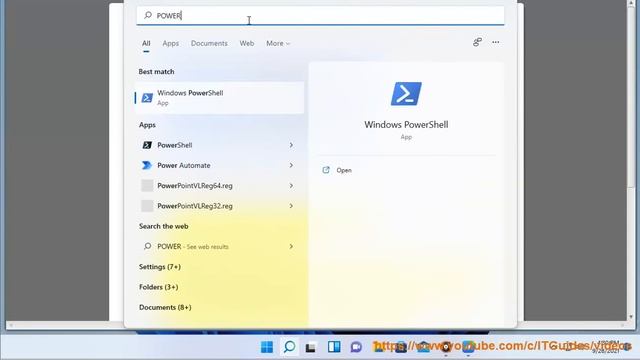Expand the PowerPointVLReg64.reg chevron
The width and height of the screenshot is (640, 360).
[x=291, y=186]
